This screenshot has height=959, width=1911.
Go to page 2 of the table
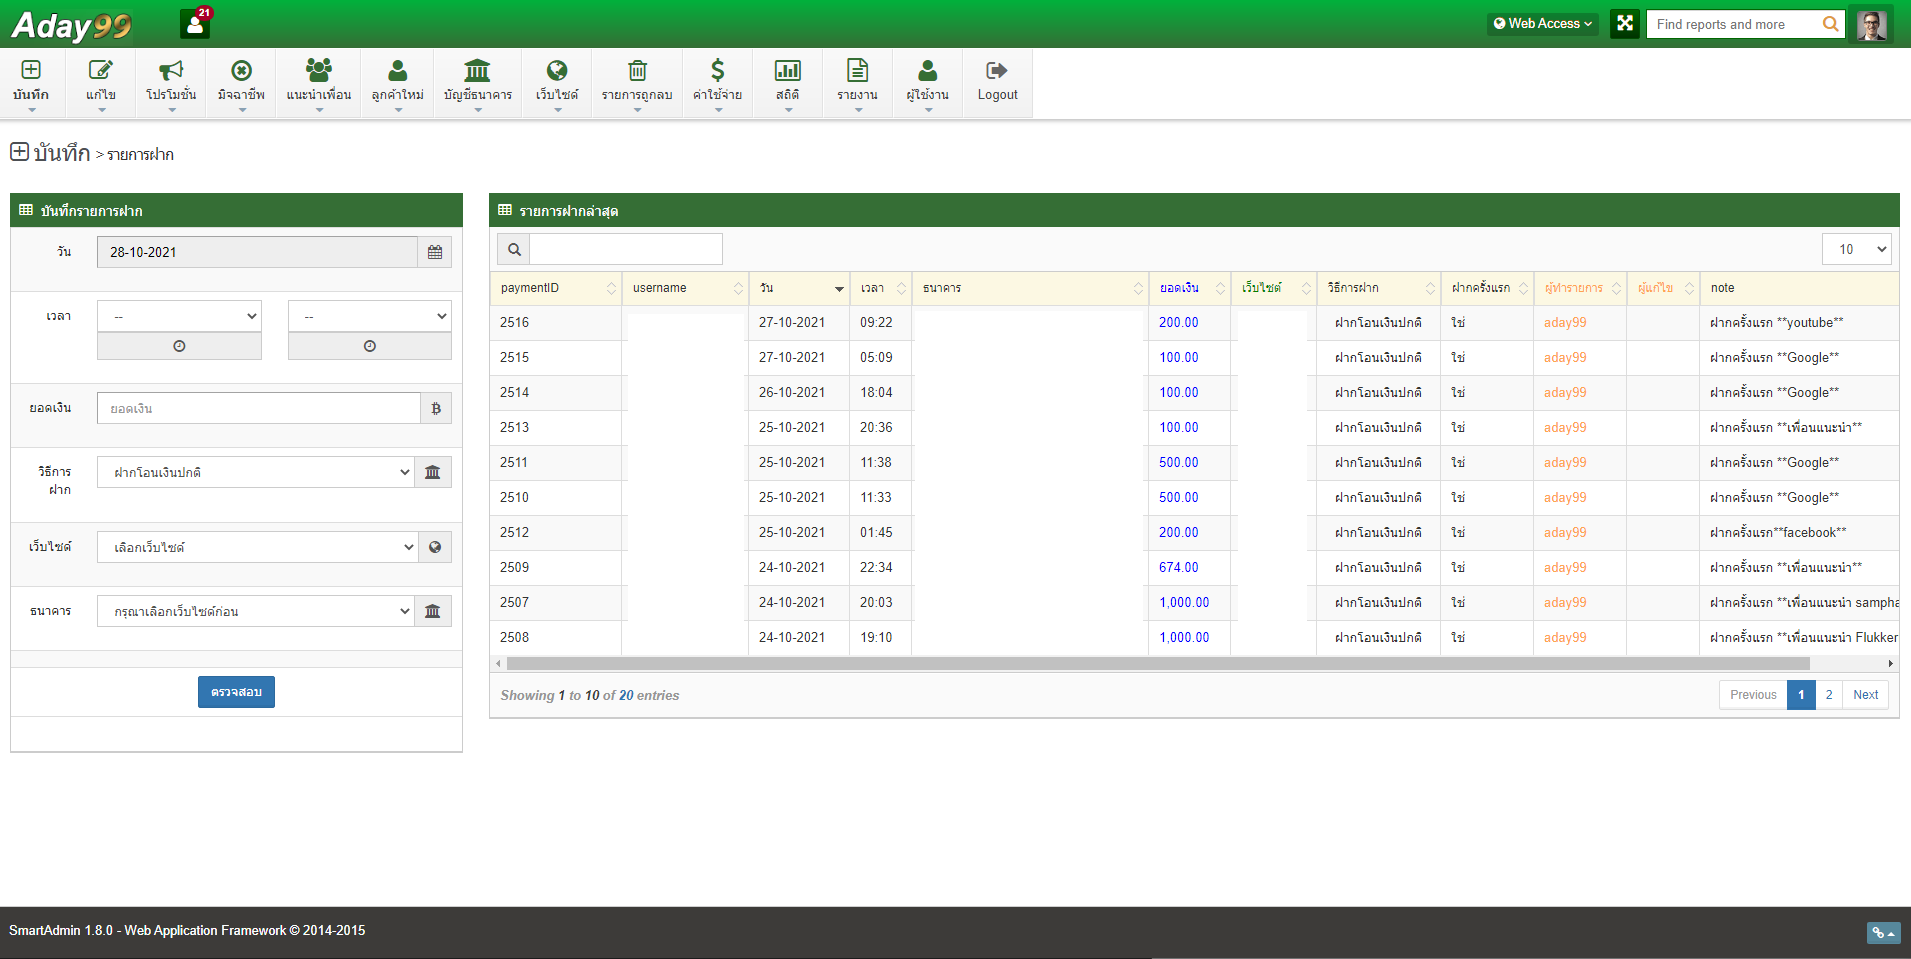coord(1829,695)
